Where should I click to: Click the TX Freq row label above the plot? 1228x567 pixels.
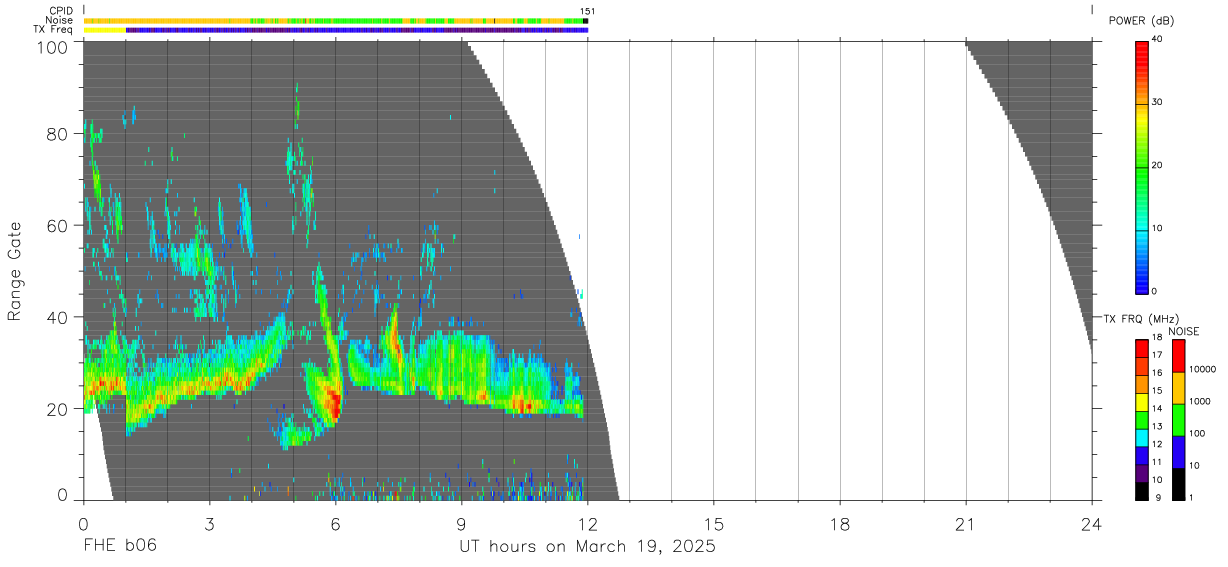pos(53,29)
